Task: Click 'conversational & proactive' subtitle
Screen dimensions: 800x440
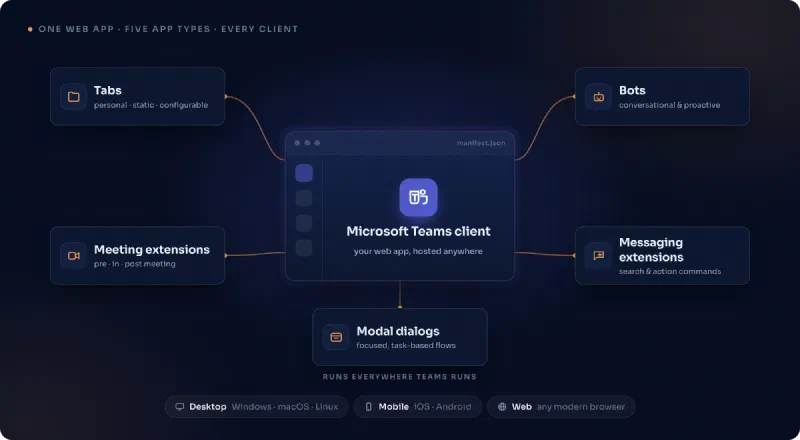Action: click(x=669, y=105)
